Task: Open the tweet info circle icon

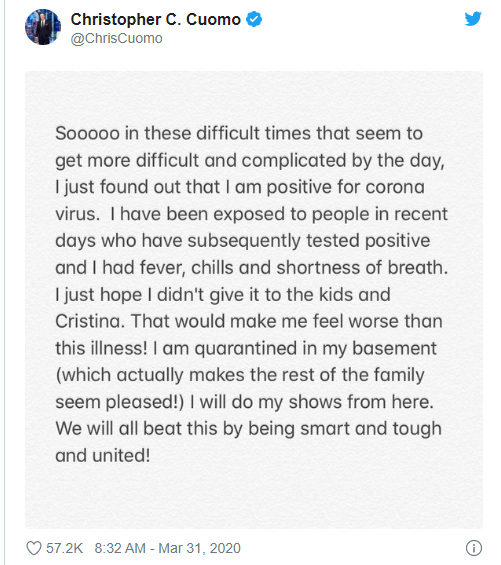Action: (x=474, y=548)
